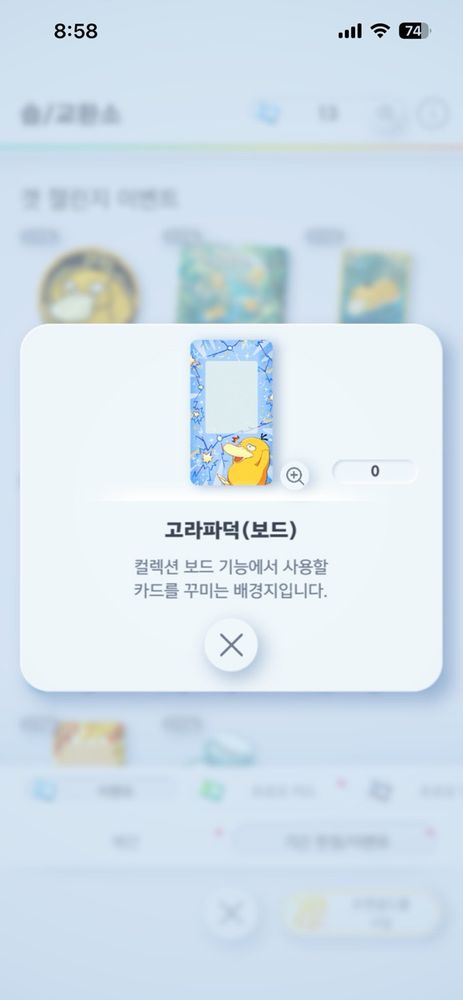The image size is (463, 1000).
Task: Close the 고라파덕(보드) popup with the X
Action: pos(231,645)
